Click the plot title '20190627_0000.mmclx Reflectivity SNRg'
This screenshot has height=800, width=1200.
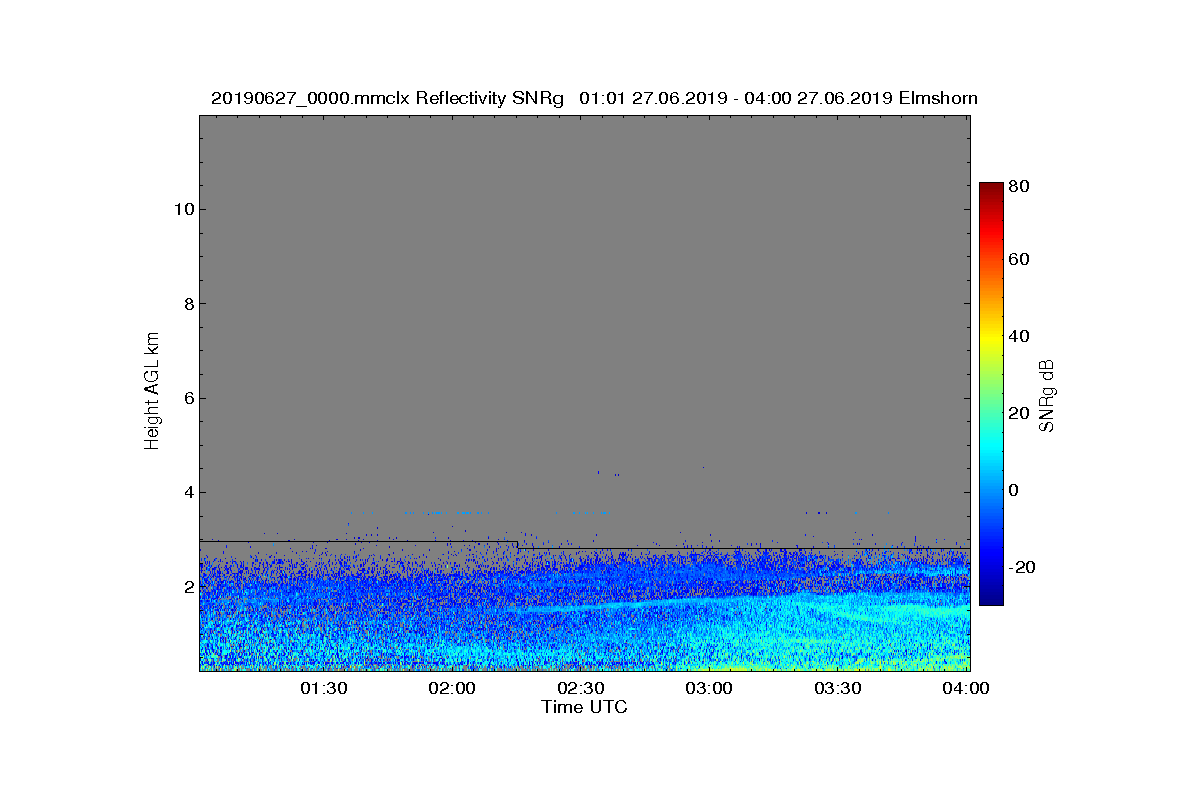pos(388,98)
